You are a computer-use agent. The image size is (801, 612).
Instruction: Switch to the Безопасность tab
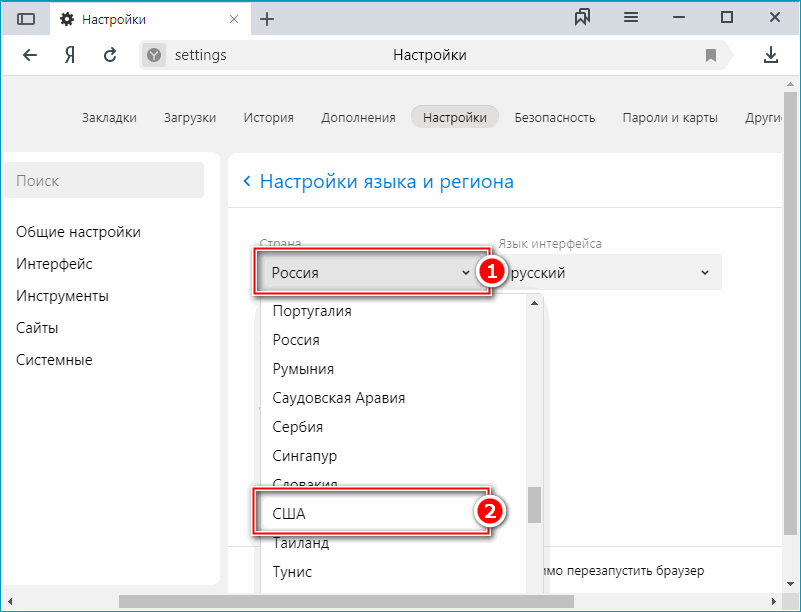click(x=554, y=117)
